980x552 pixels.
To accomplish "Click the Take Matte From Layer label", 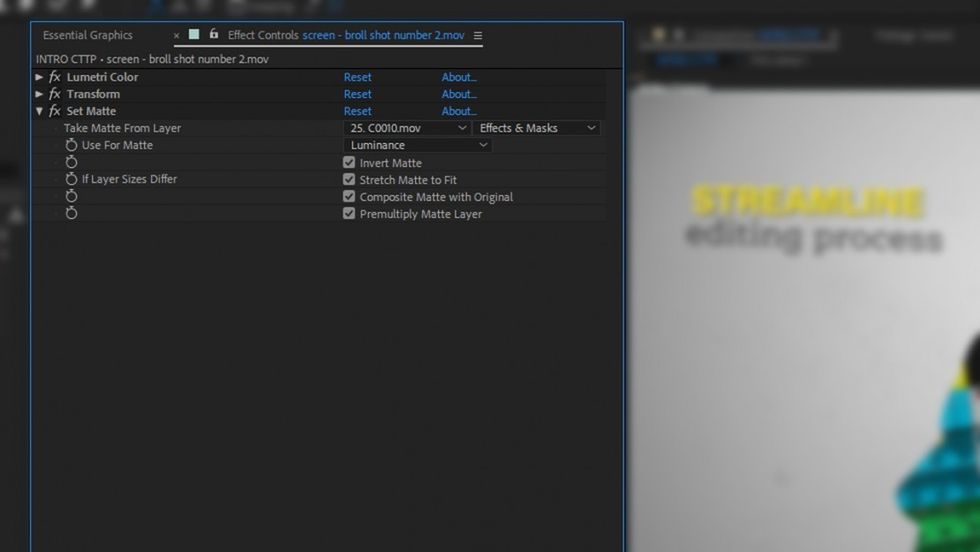I will coord(122,128).
